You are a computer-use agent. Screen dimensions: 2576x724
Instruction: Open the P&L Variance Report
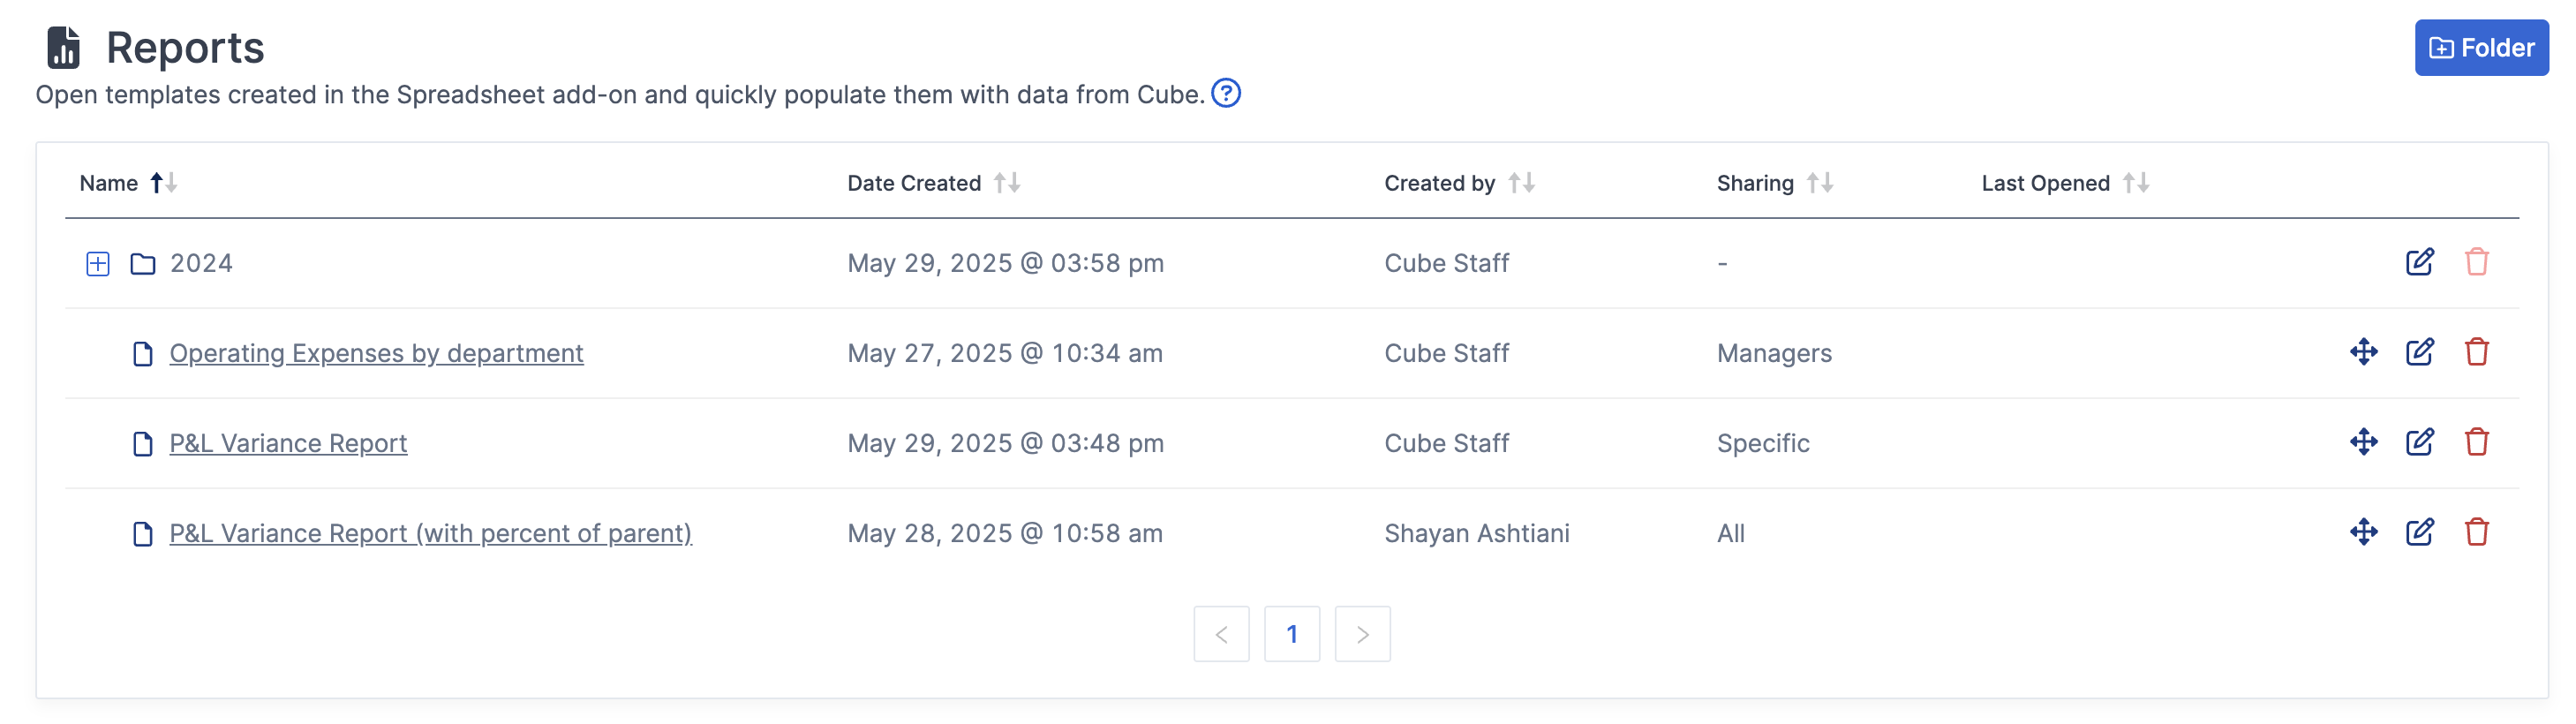(288, 443)
